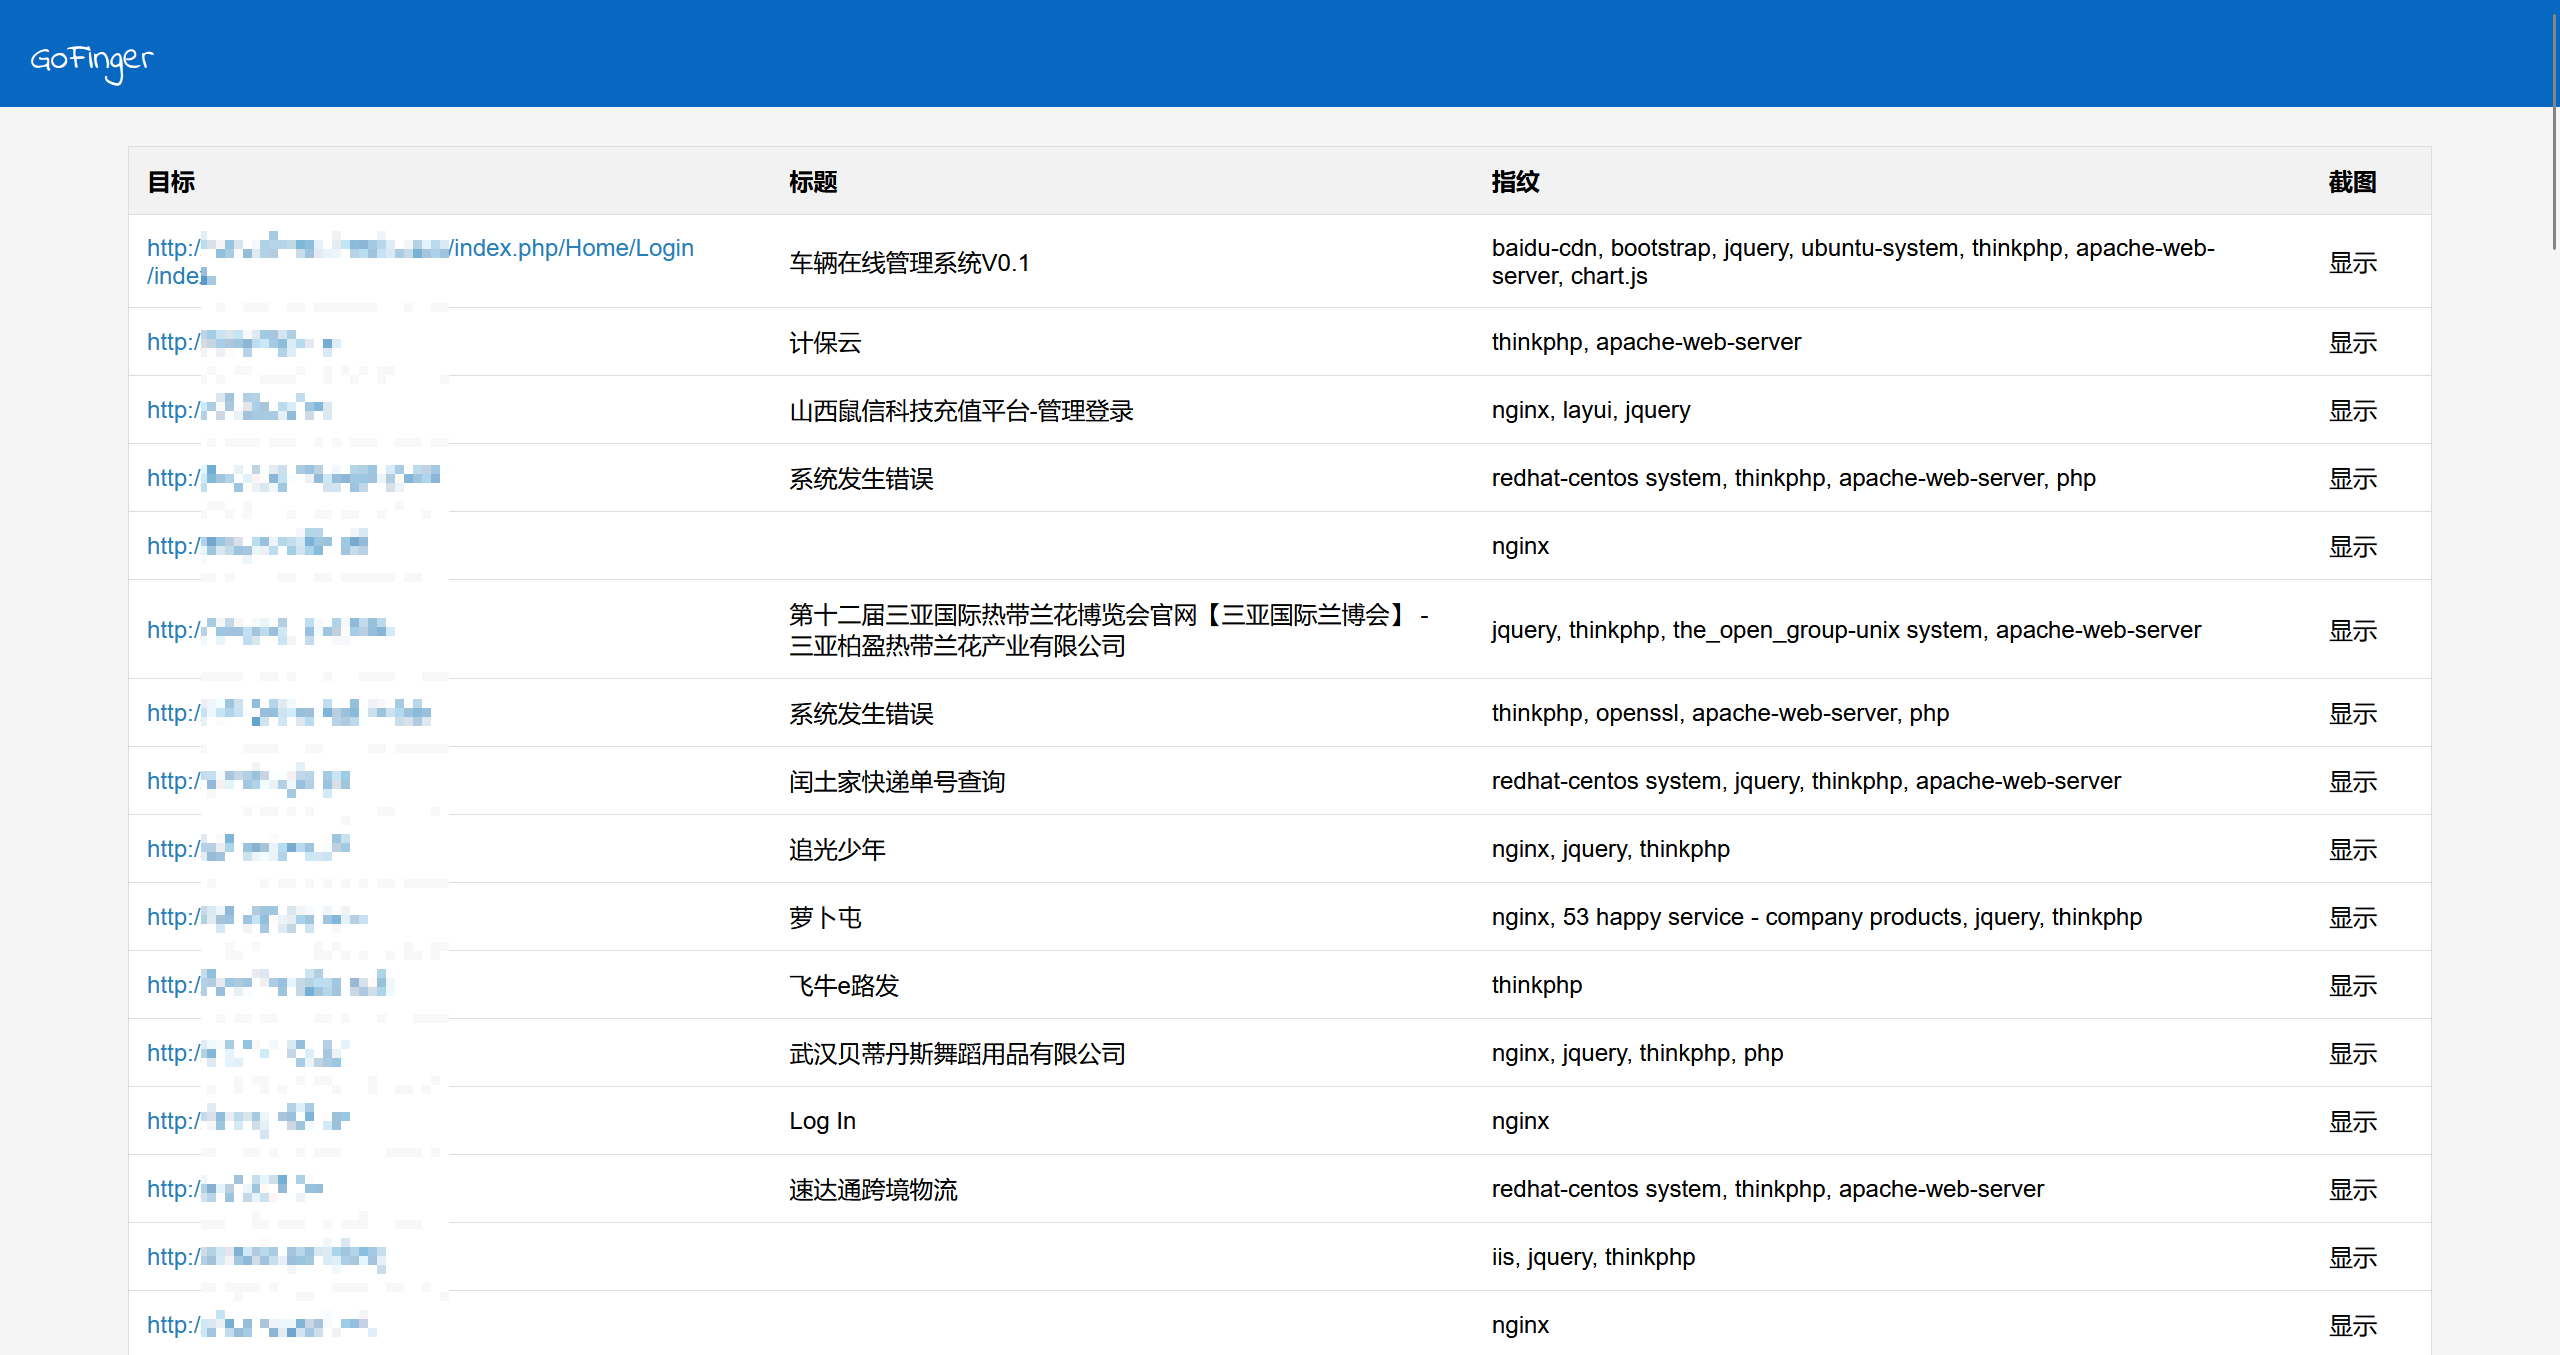Click fingerprint nginx, layui, jquery
Image resolution: width=2560 pixels, height=1355 pixels.
(1591, 410)
